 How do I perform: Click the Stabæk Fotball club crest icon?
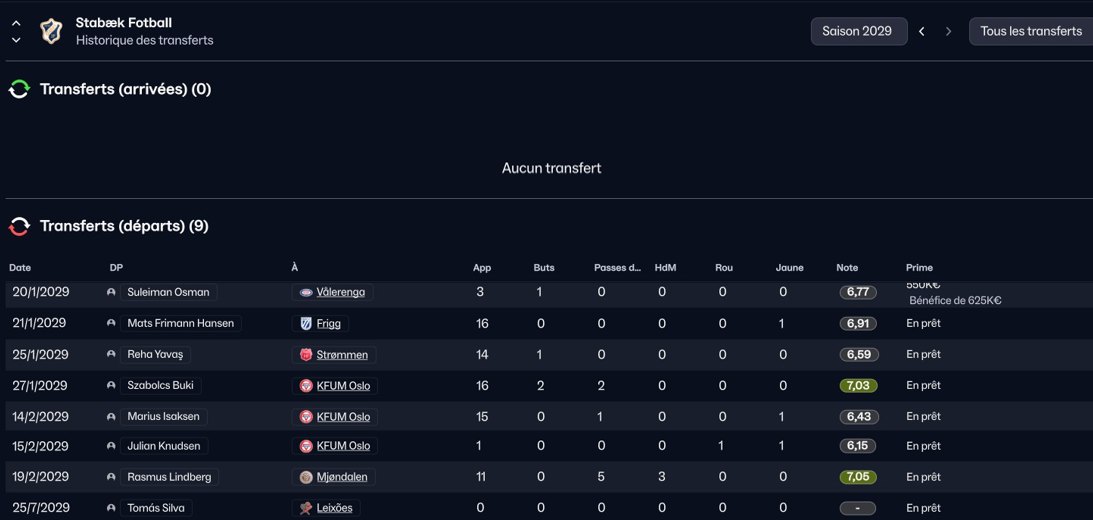click(51, 31)
